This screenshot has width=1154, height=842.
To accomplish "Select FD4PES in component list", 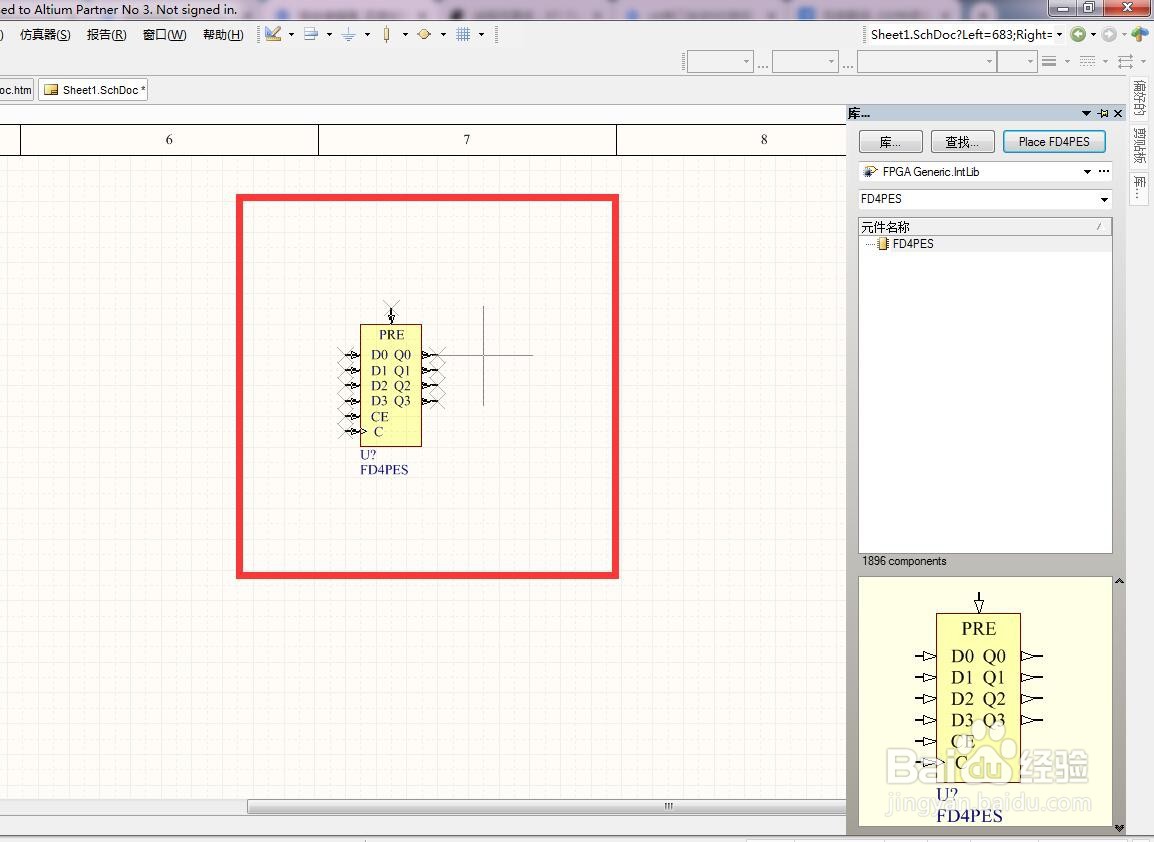I will pos(913,244).
